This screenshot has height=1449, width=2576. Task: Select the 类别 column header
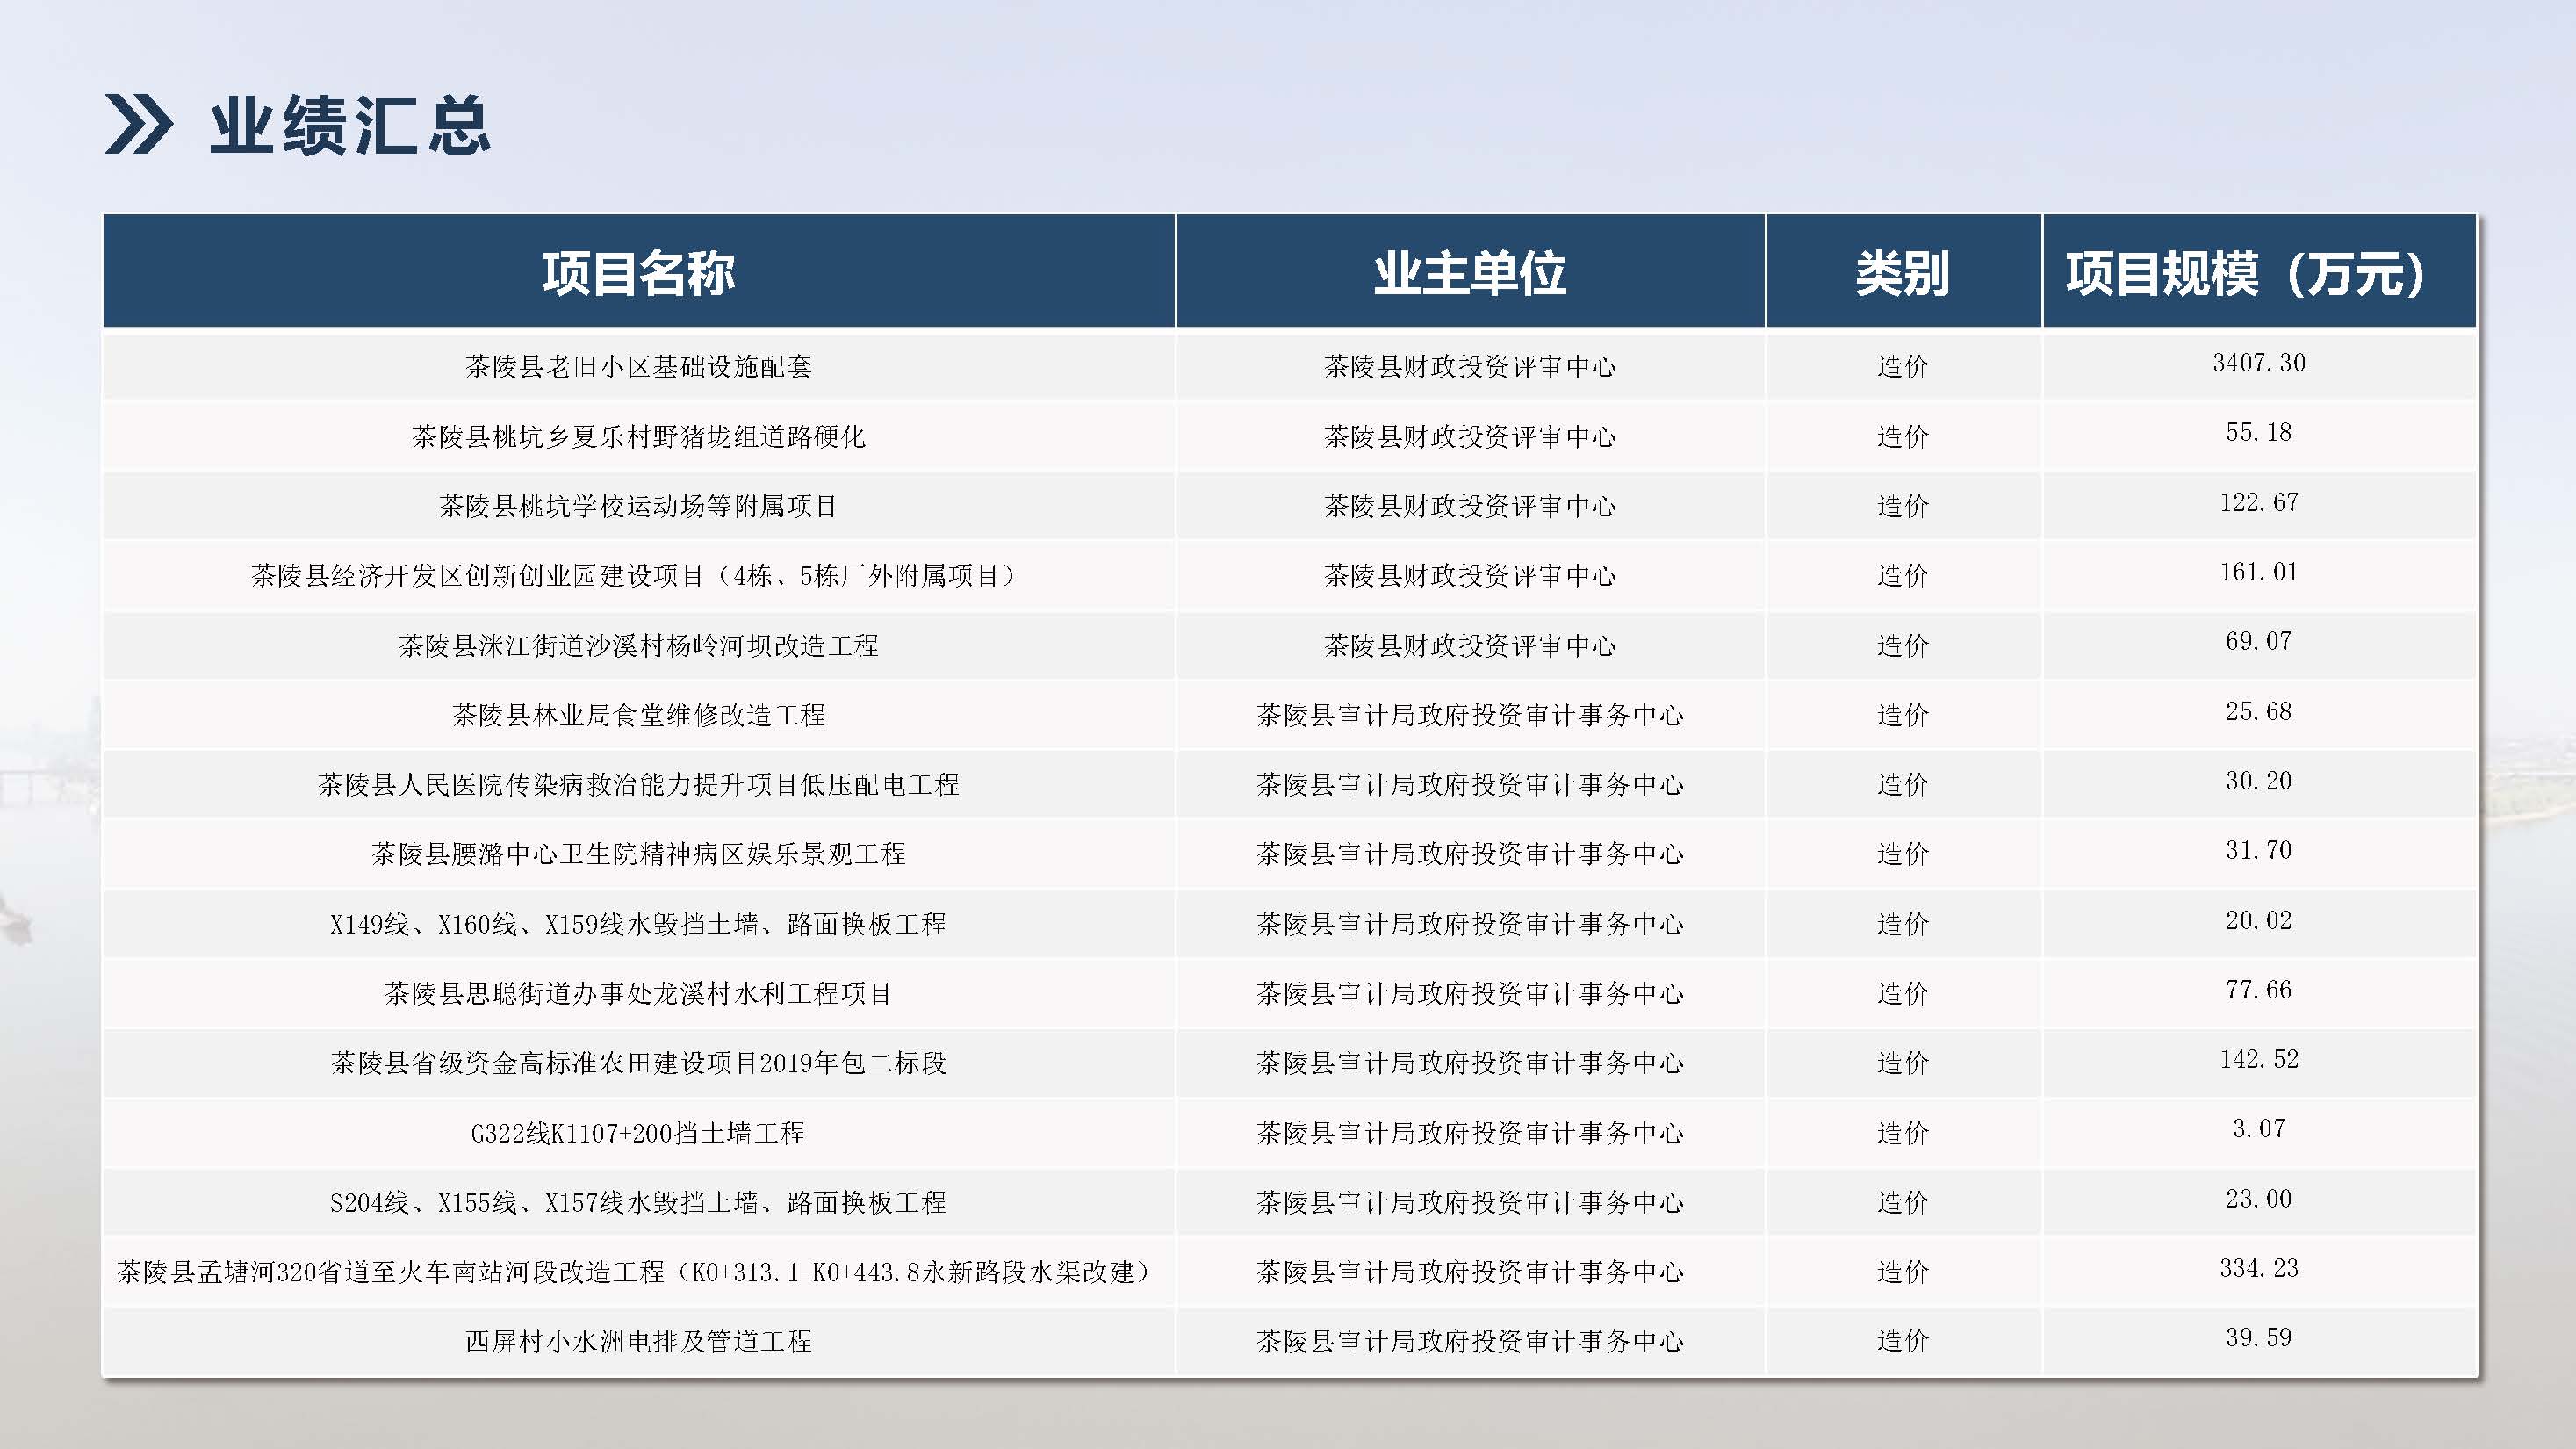pos(1903,273)
